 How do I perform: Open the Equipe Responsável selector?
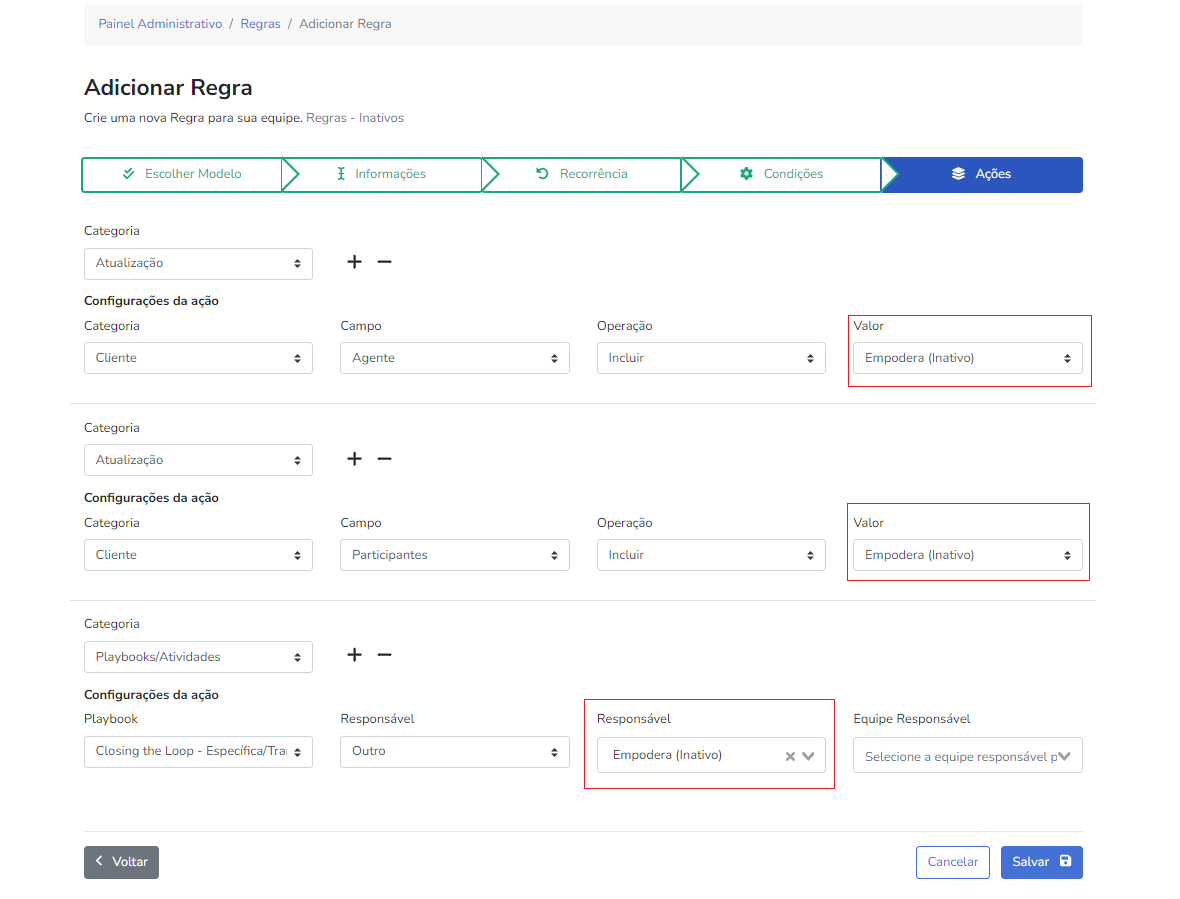967,757
